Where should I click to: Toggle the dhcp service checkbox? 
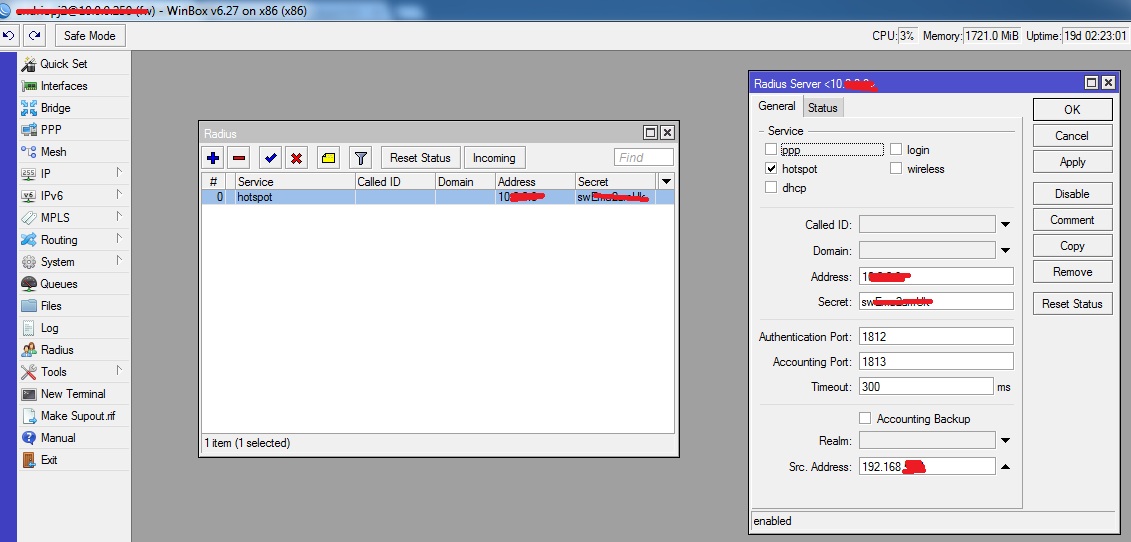point(771,187)
